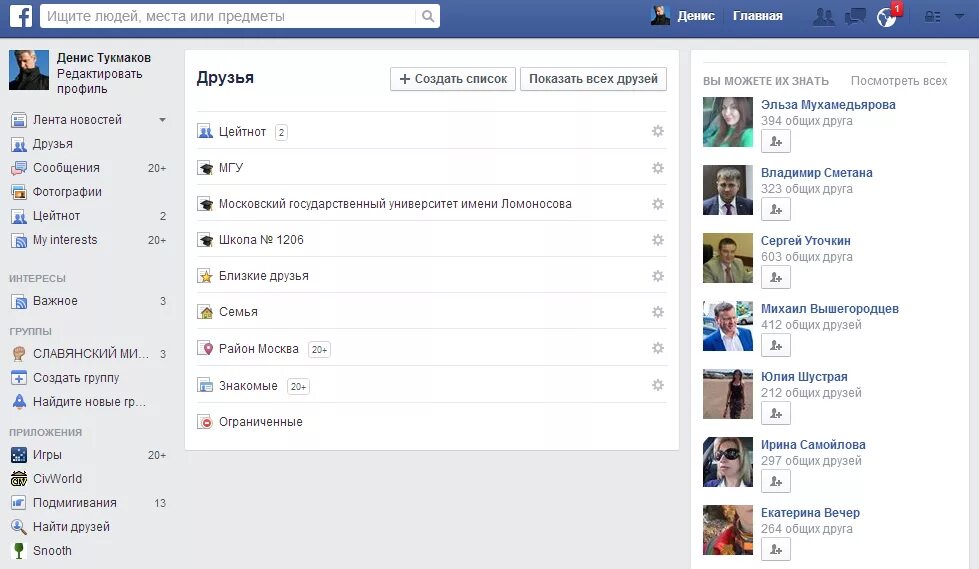Click Эльза Мухамедьярова's photo thumbnail
979x569 pixels.
tap(728, 122)
